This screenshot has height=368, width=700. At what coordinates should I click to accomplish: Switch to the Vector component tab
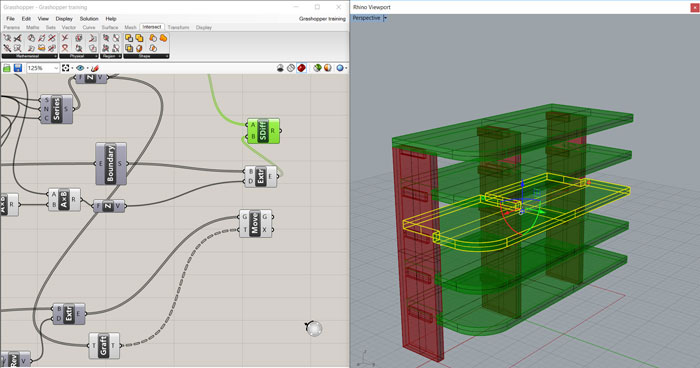[69, 27]
